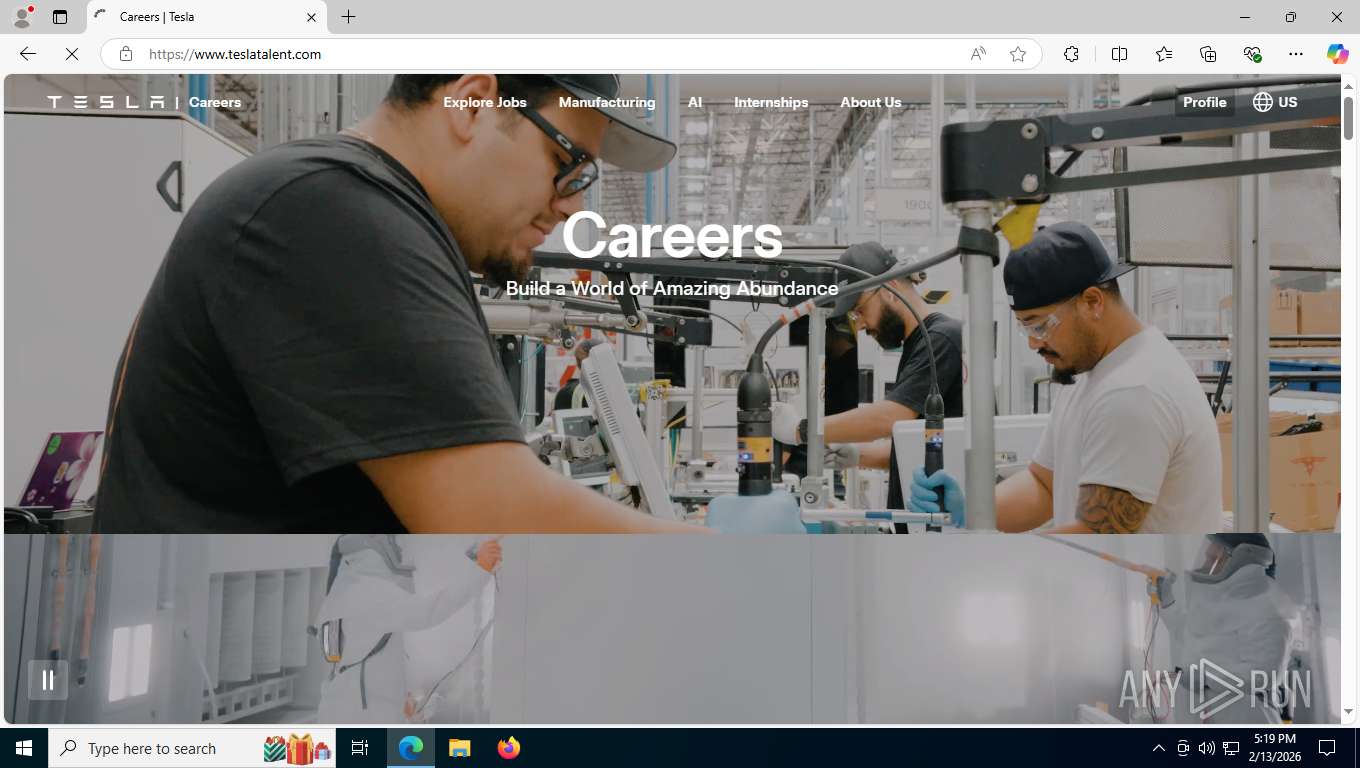Open the Manufacturing menu item
Image resolution: width=1360 pixels, height=768 pixels.
(607, 102)
